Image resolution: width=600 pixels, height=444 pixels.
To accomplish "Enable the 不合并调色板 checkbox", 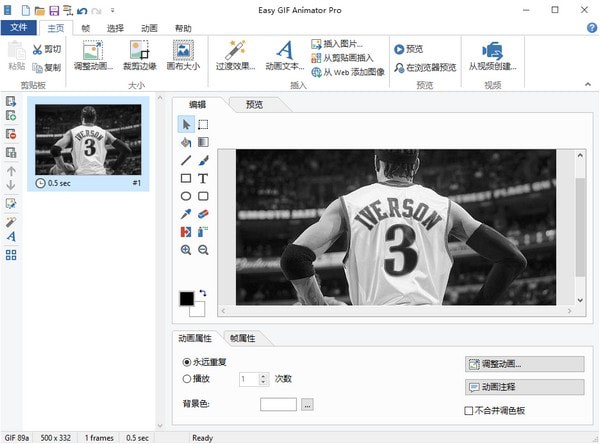I will (470, 410).
